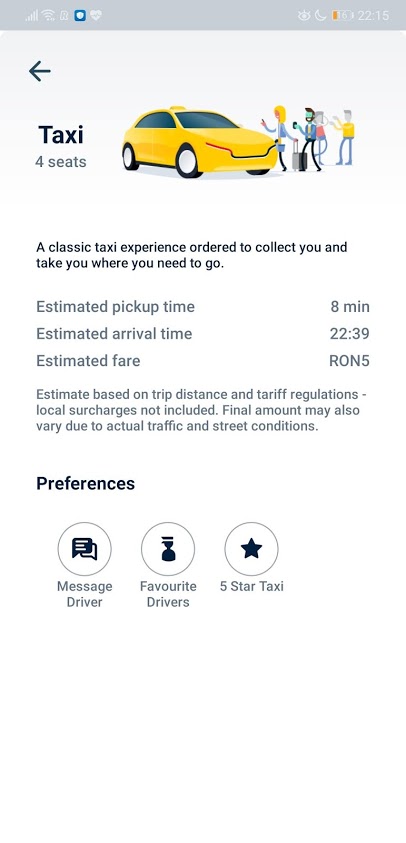Tap the moon do-not-disturb status icon
The image size is (406, 843).
click(x=320, y=16)
